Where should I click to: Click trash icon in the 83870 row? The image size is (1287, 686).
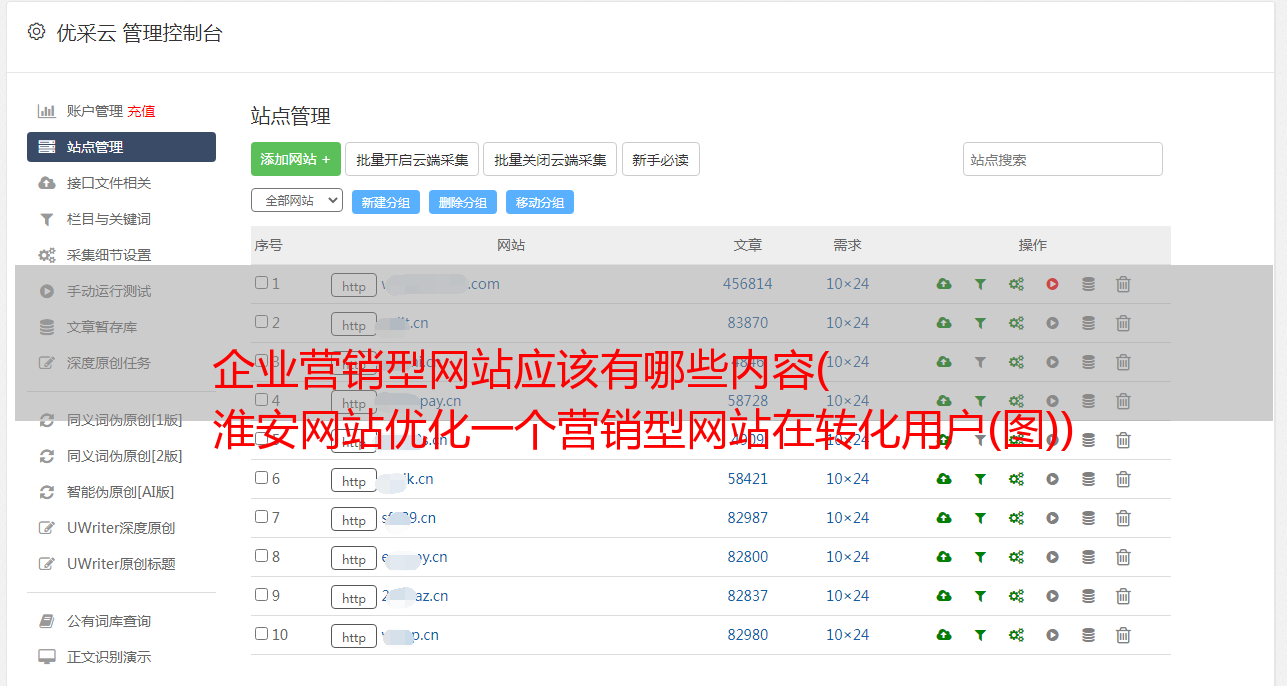pos(1123,323)
